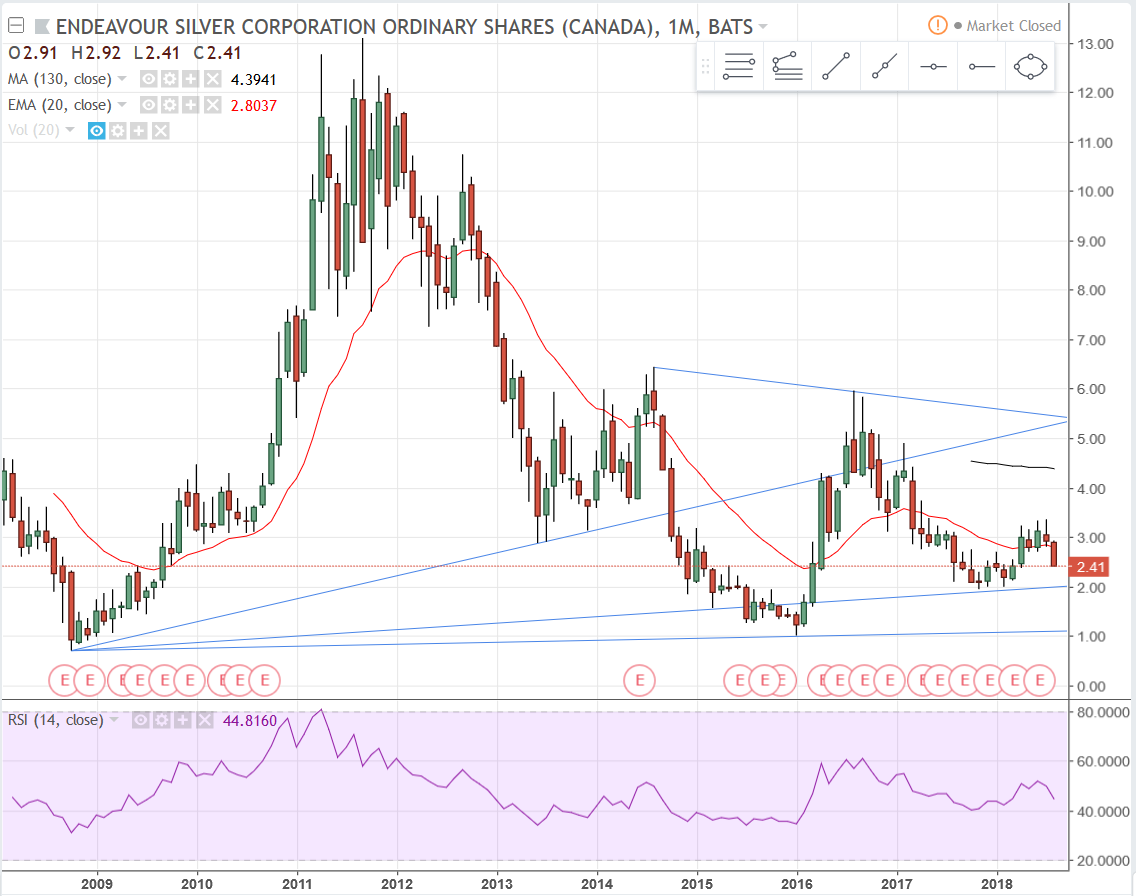
Task: Click the EMA (20, close) indicator label
Action: (x=59, y=105)
